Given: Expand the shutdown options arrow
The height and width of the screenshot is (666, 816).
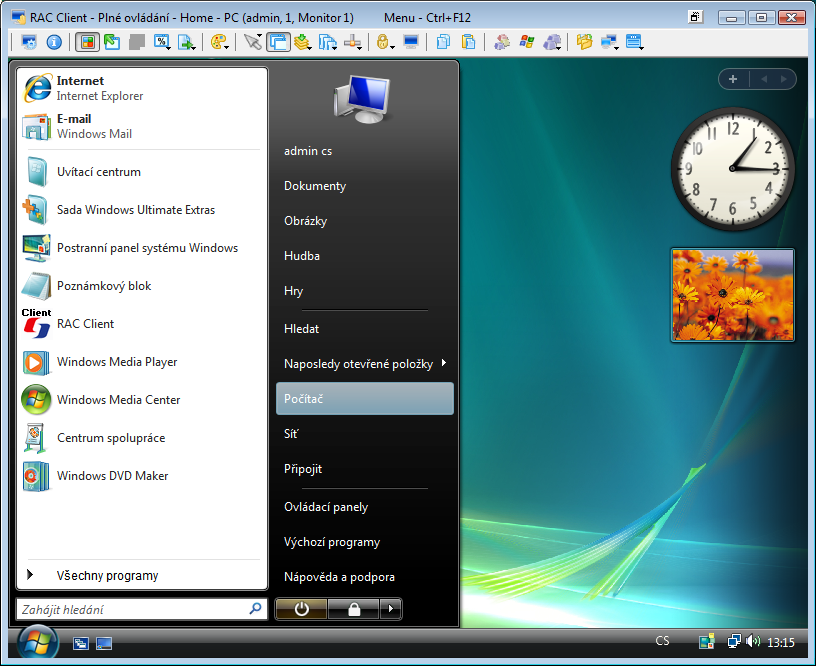Looking at the screenshot, I should click(390, 609).
